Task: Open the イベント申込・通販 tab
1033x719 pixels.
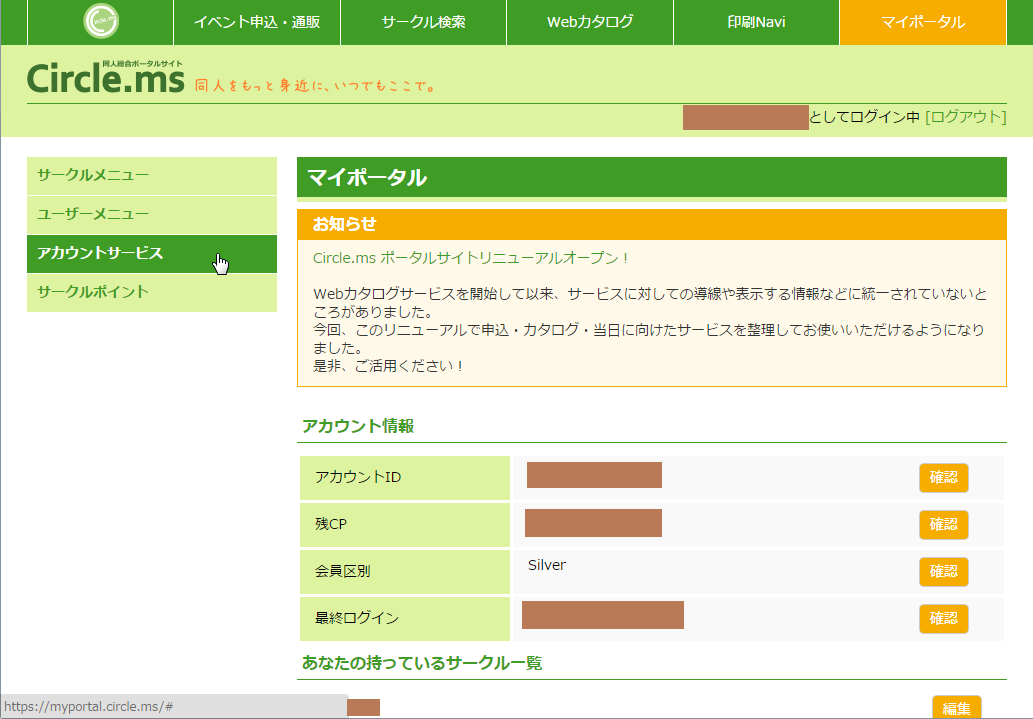Action: [x=257, y=22]
